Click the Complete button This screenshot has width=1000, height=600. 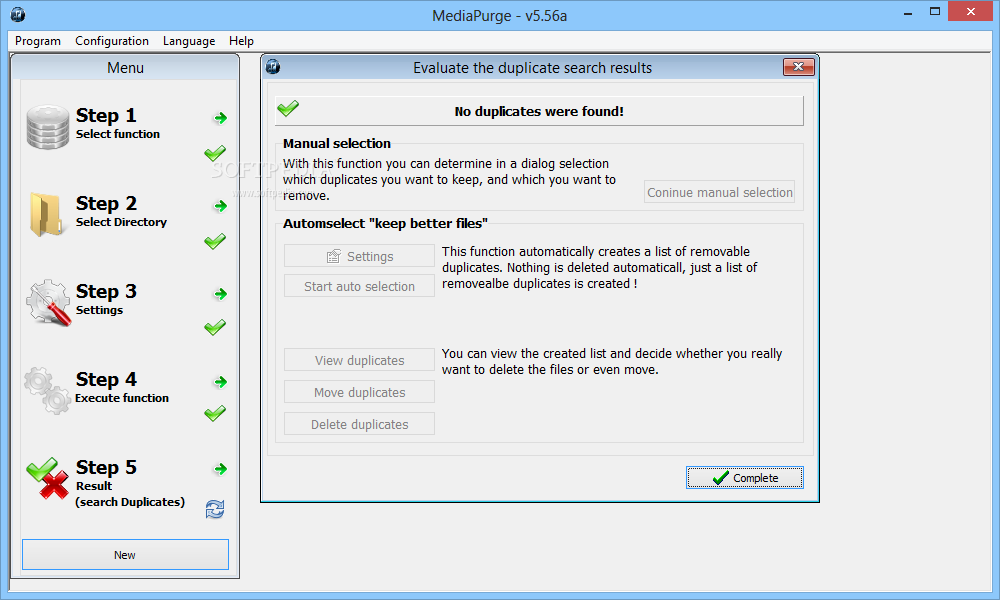pyautogui.click(x=744, y=478)
